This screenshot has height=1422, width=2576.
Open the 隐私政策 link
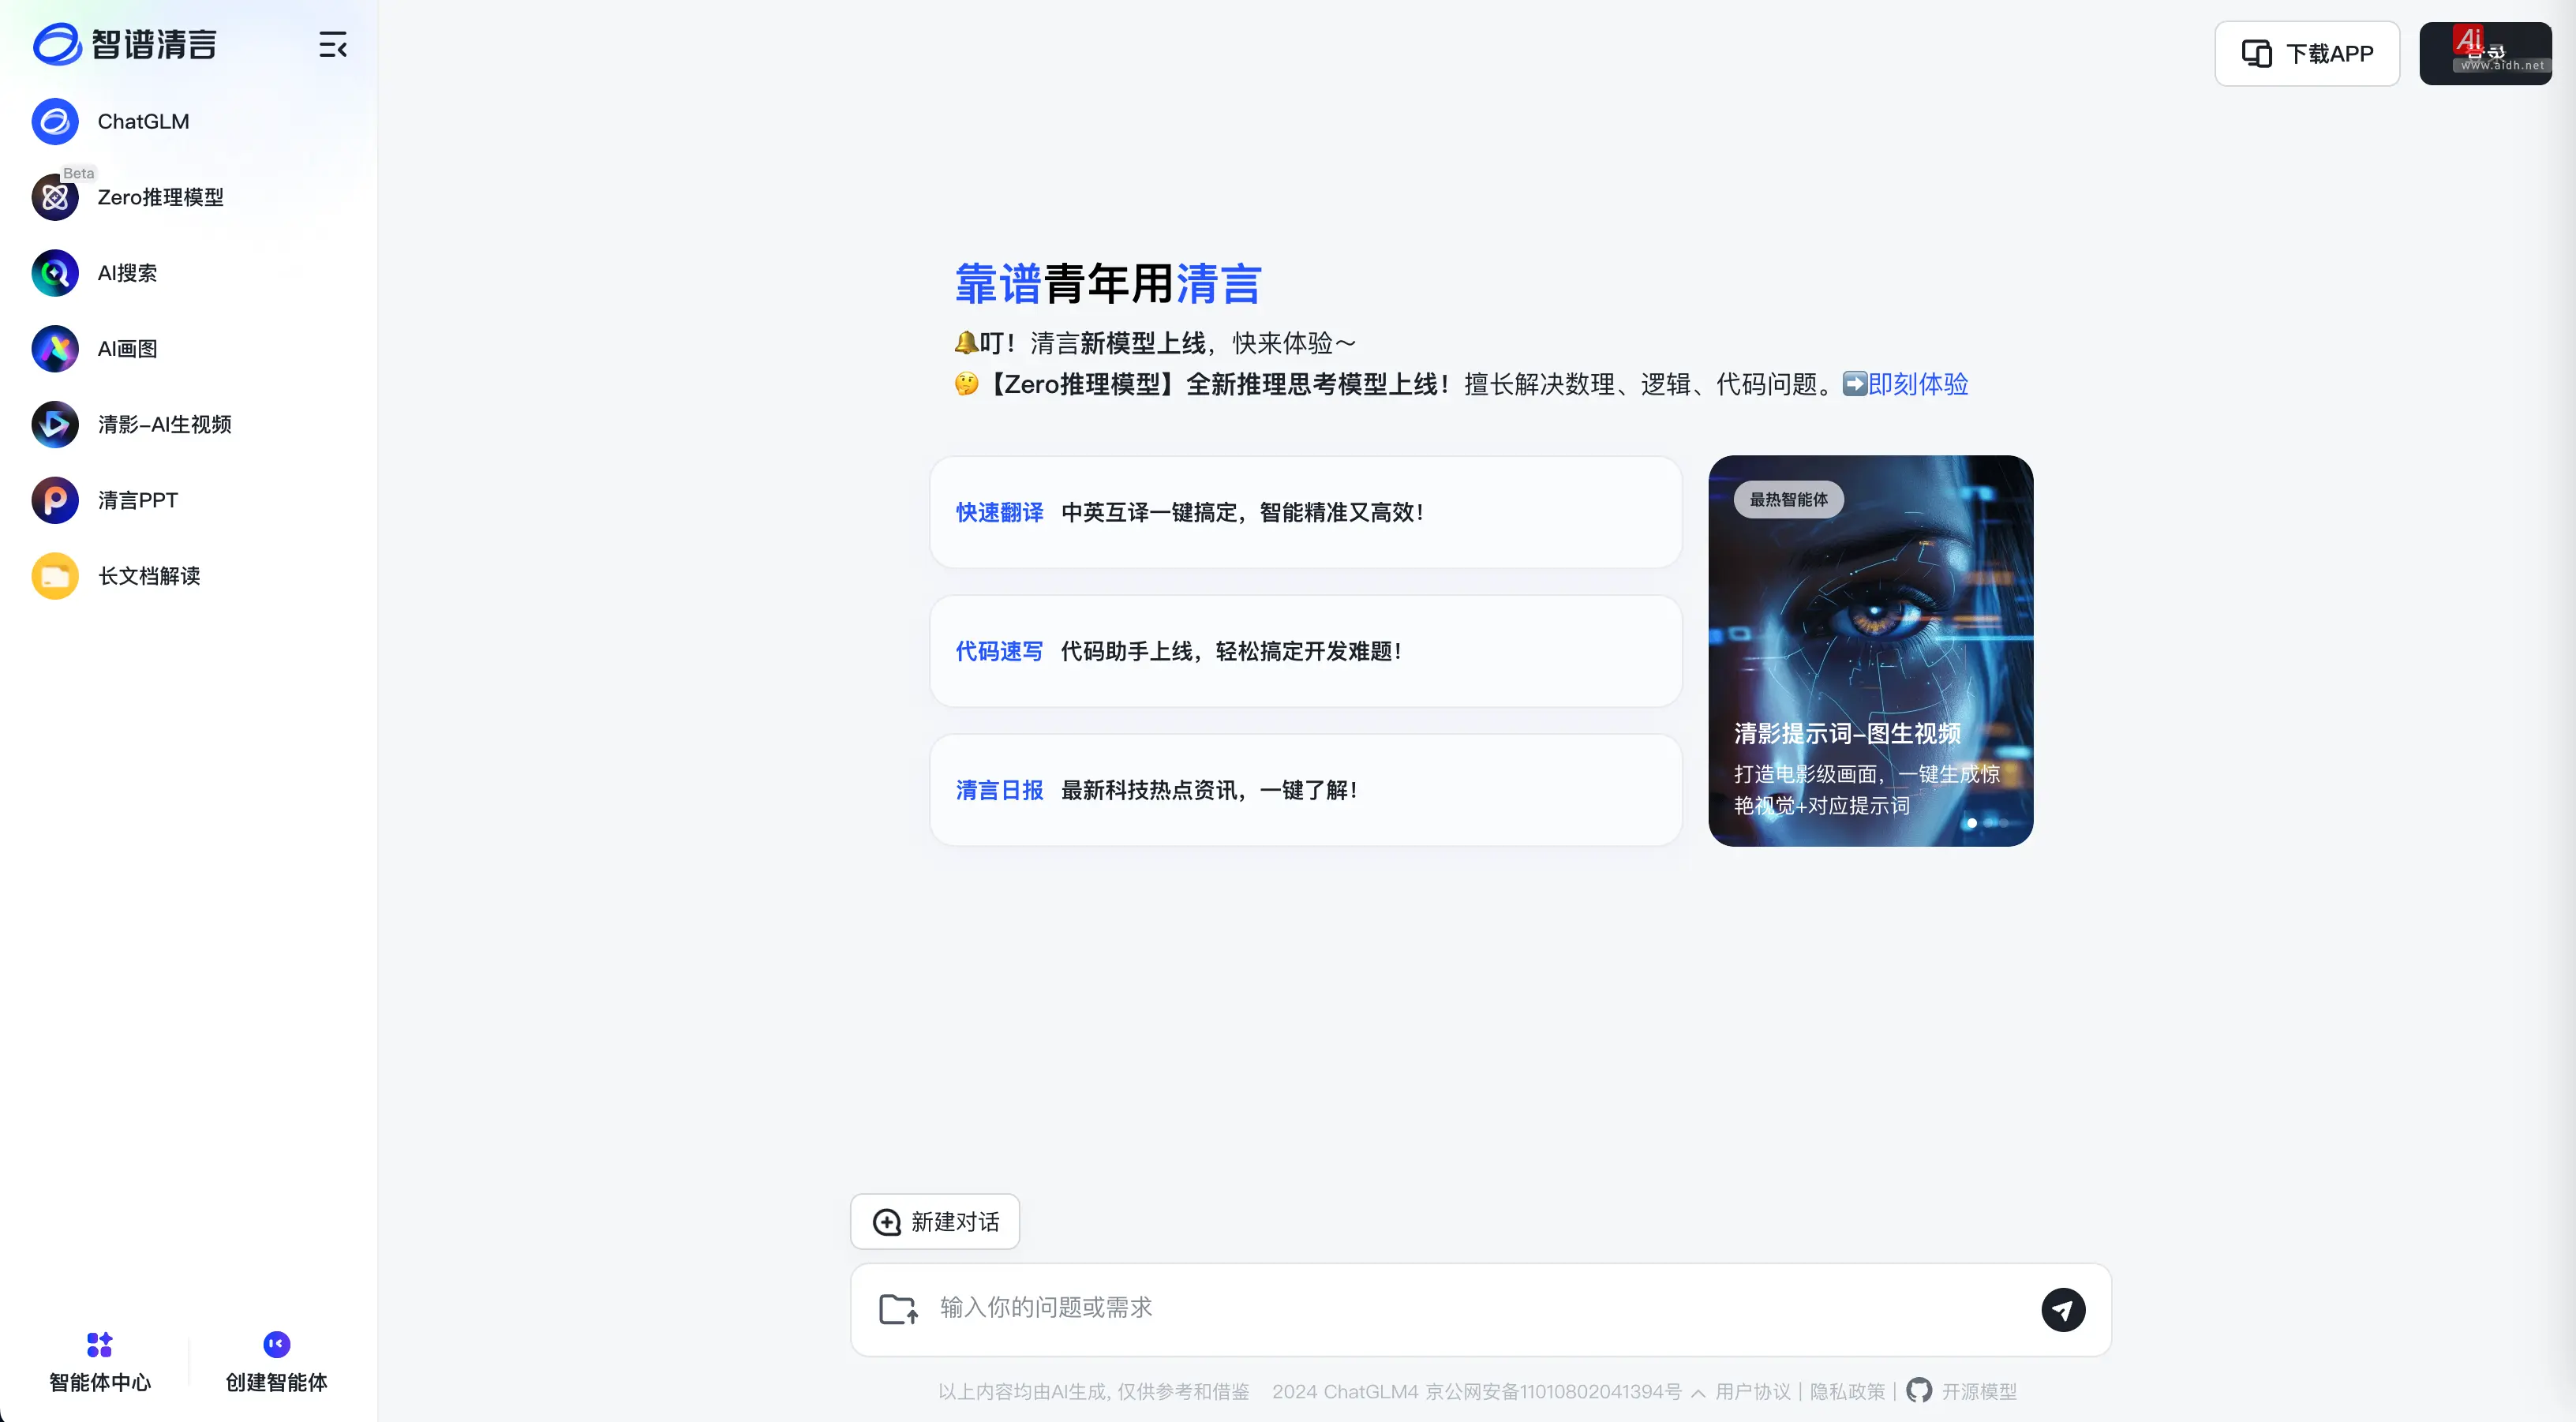[x=1847, y=1392]
